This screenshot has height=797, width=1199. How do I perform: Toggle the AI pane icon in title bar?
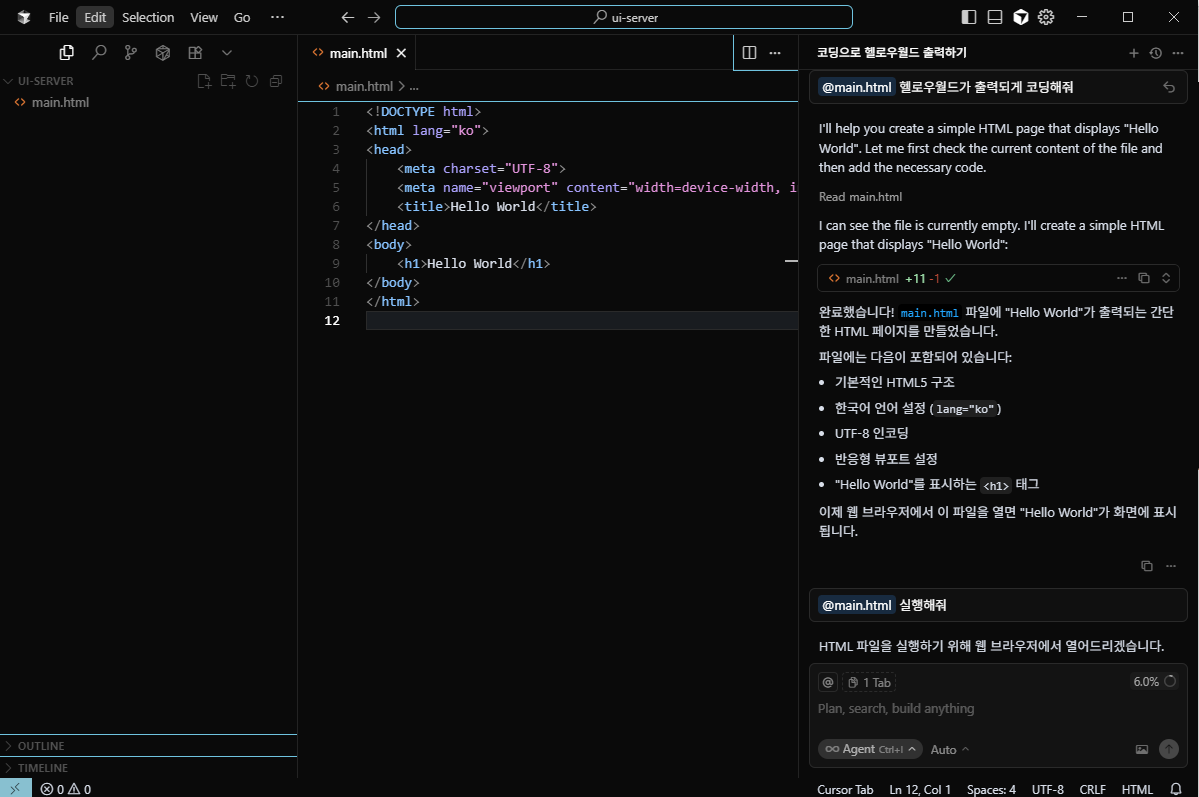1021,17
